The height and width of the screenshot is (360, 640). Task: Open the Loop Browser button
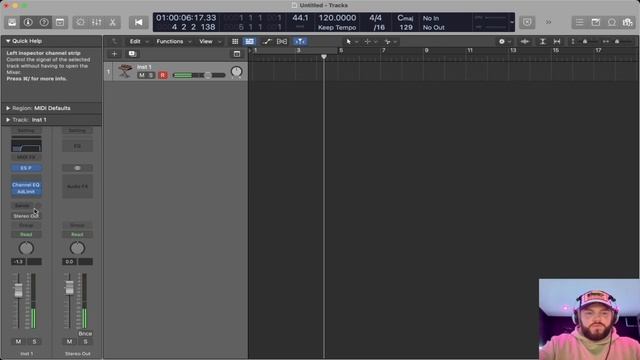[611, 22]
